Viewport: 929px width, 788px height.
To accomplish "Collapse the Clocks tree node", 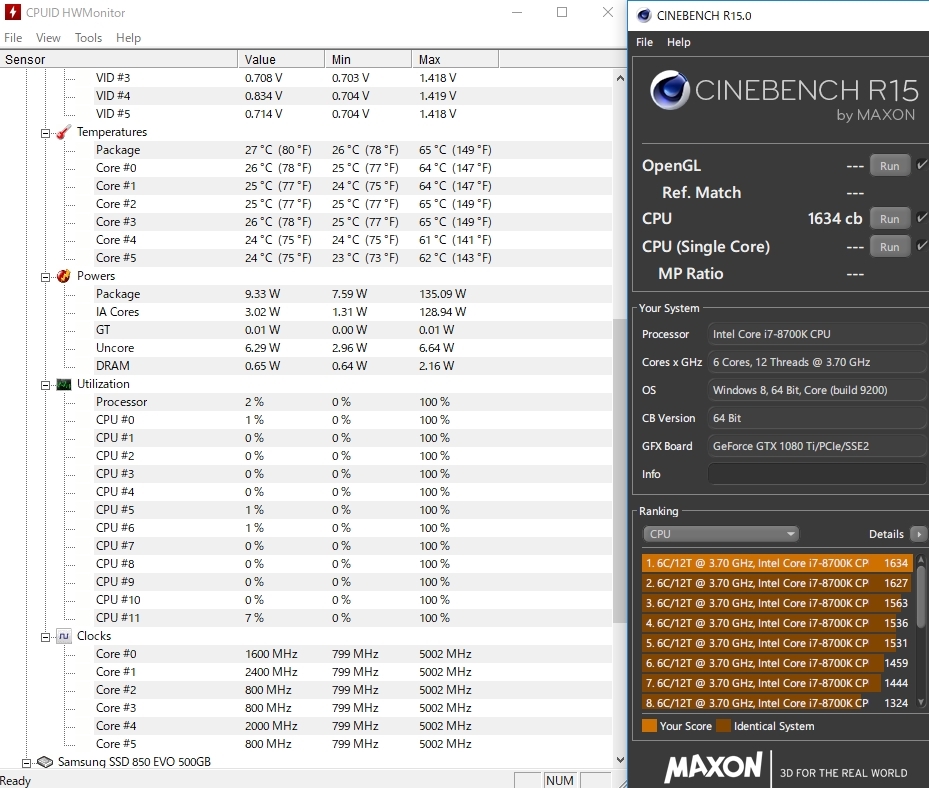I will [45, 638].
